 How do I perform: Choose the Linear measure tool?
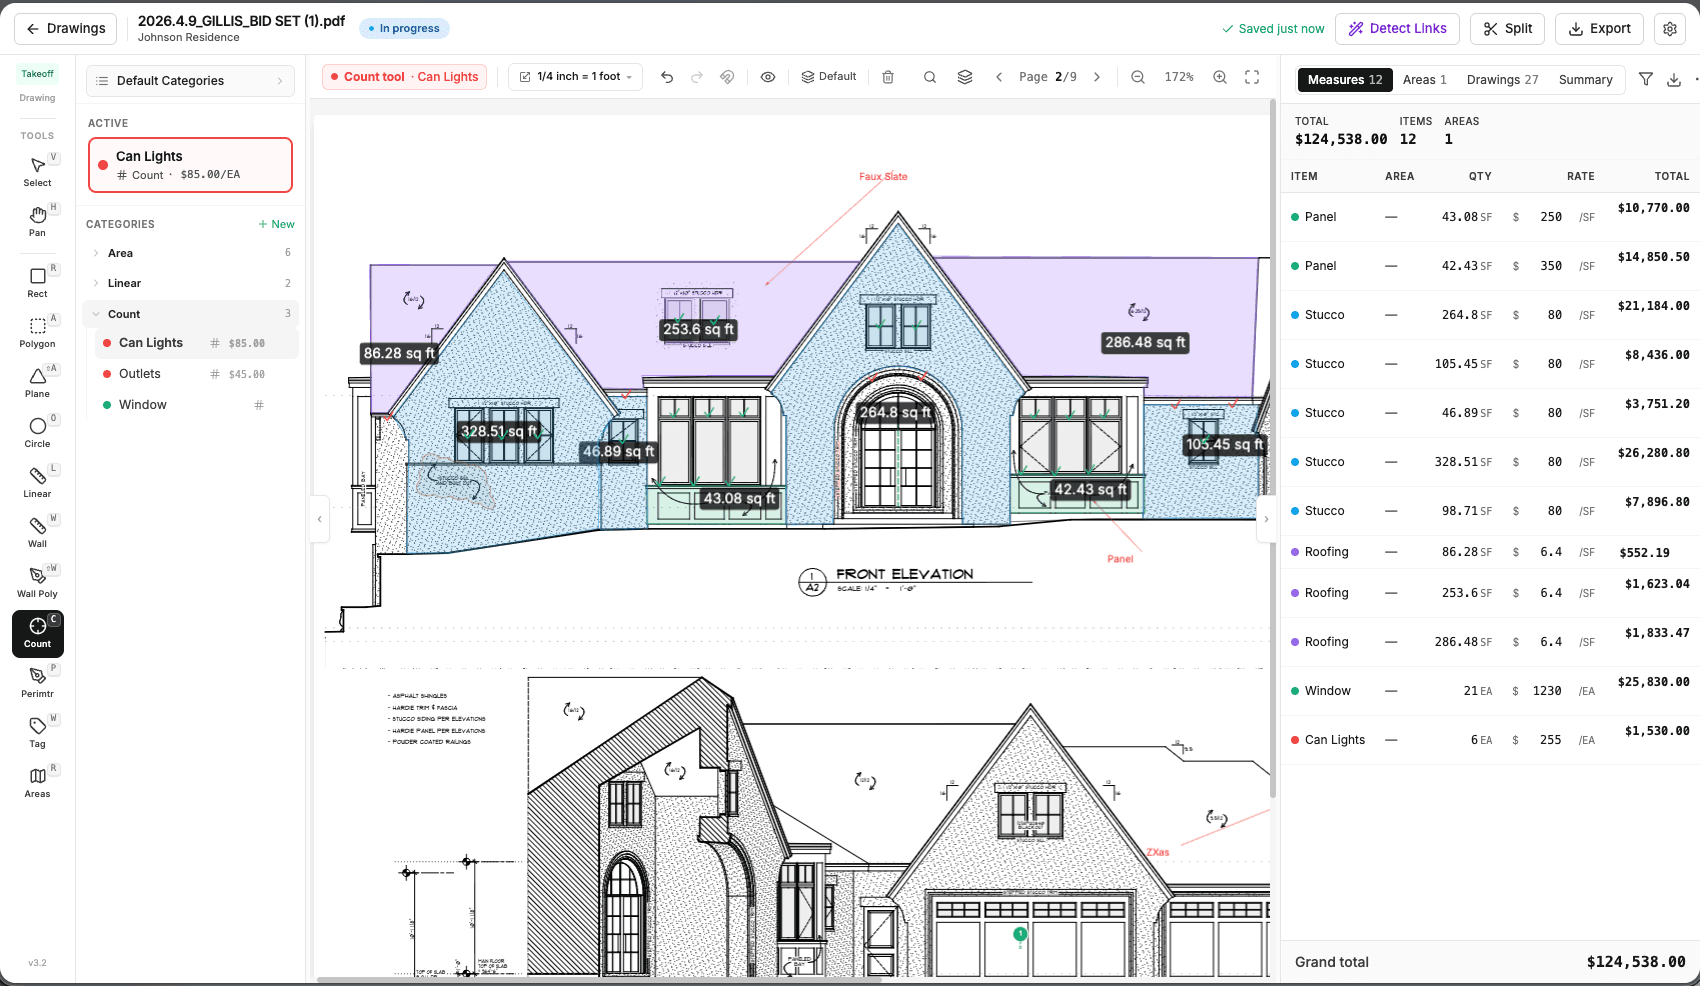pos(37,482)
